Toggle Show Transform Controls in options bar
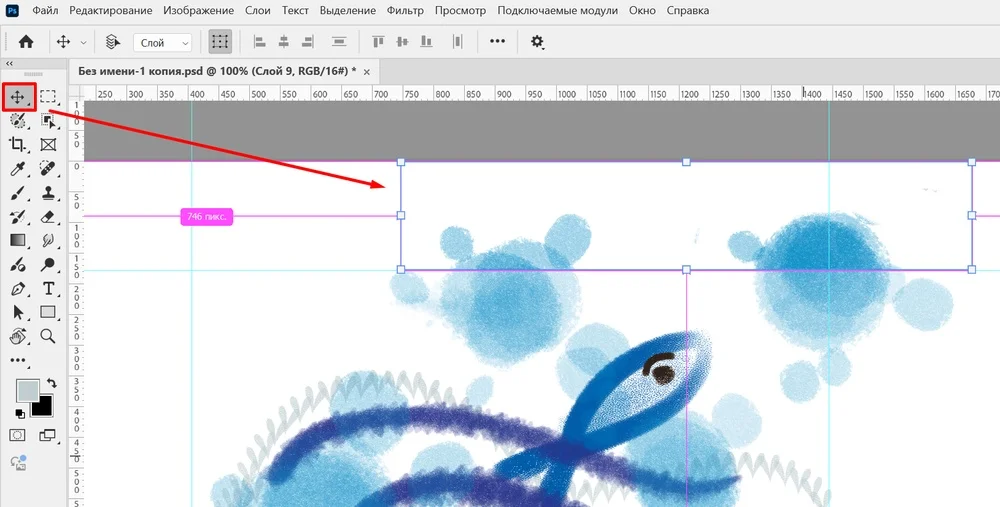Image resolution: width=1000 pixels, height=507 pixels. click(220, 42)
